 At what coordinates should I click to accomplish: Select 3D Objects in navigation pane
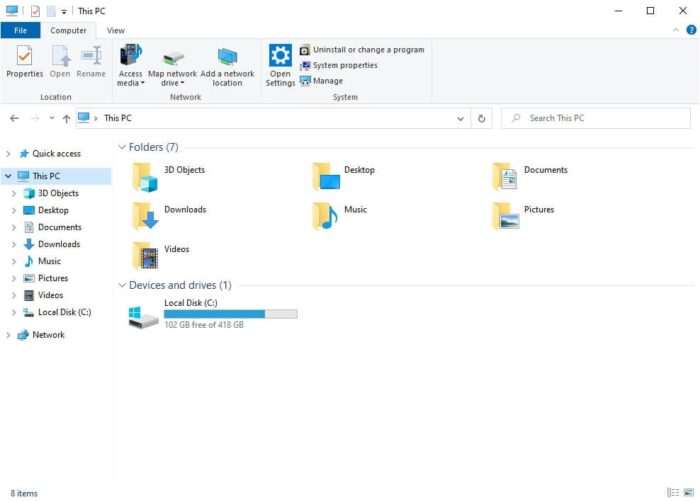click(58, 193)
